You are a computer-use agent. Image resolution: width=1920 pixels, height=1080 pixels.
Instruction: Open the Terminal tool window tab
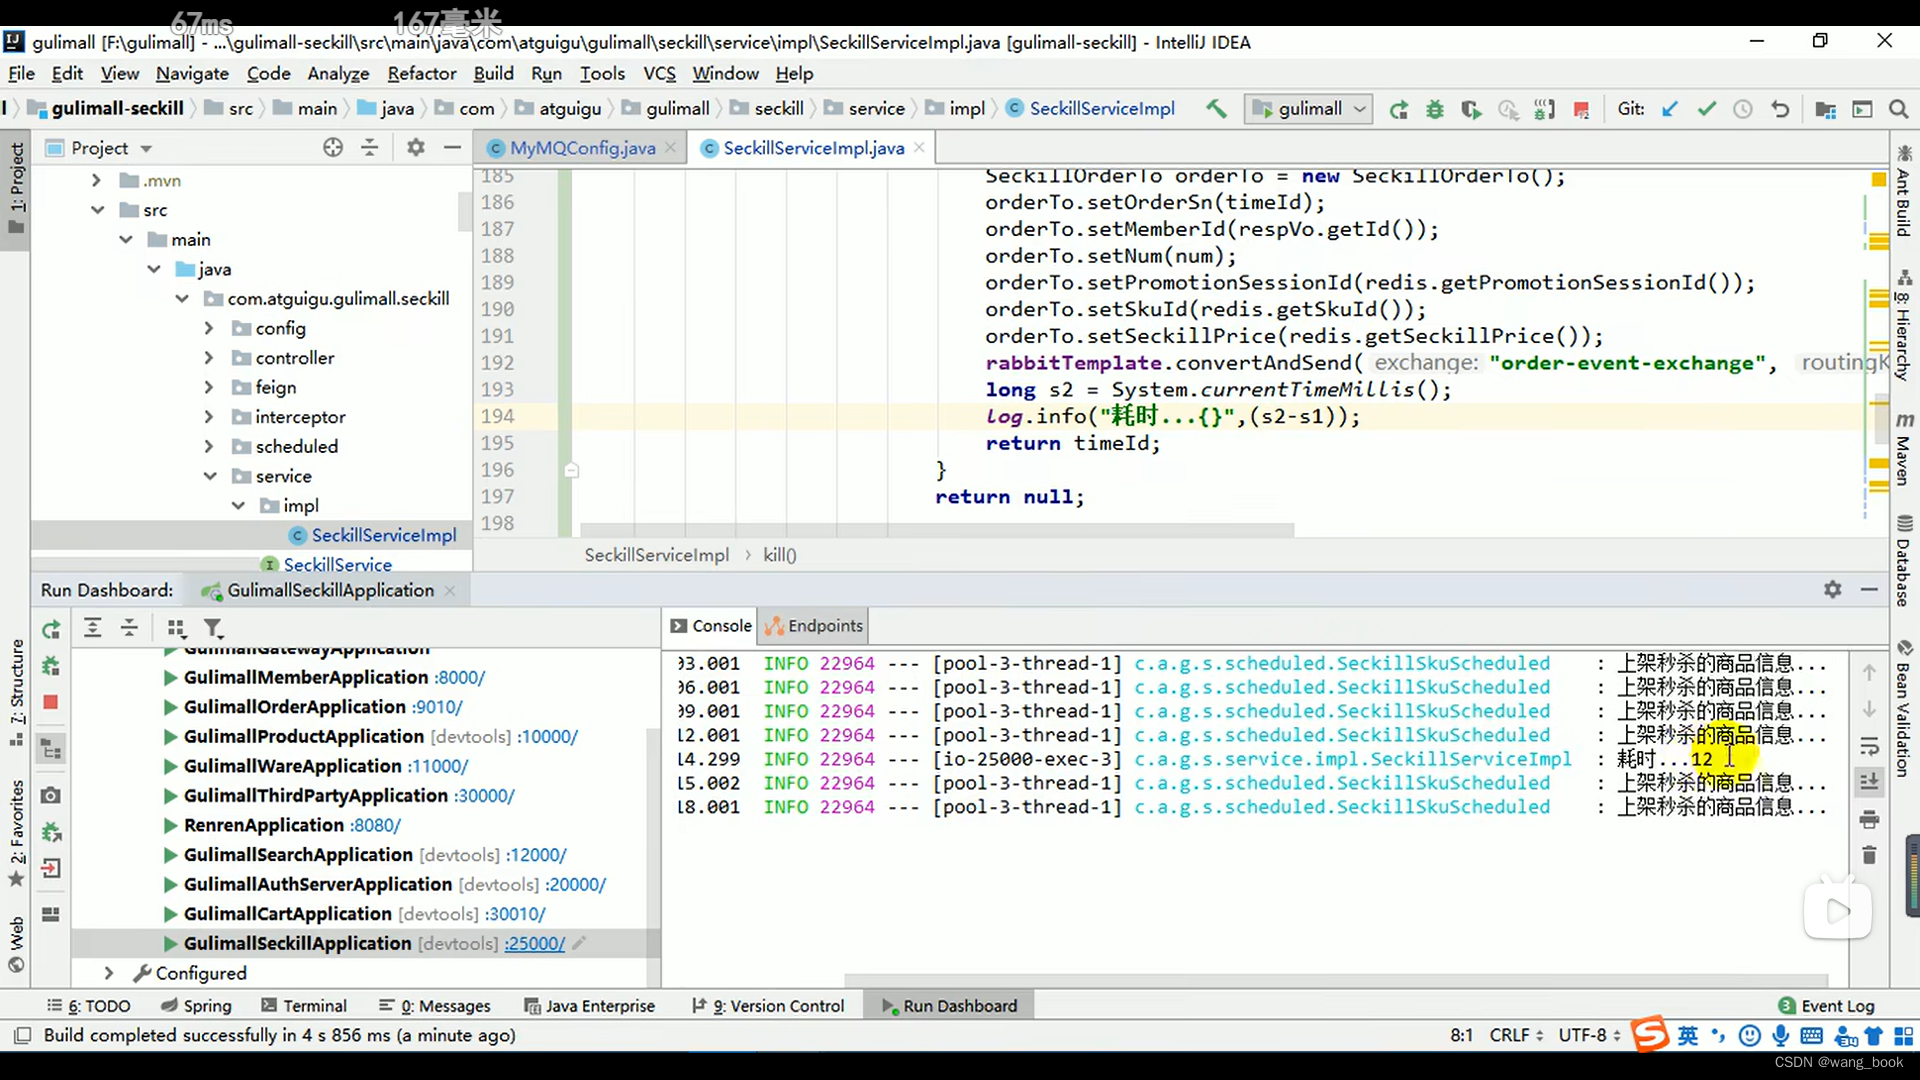[x=304, y=1006]
